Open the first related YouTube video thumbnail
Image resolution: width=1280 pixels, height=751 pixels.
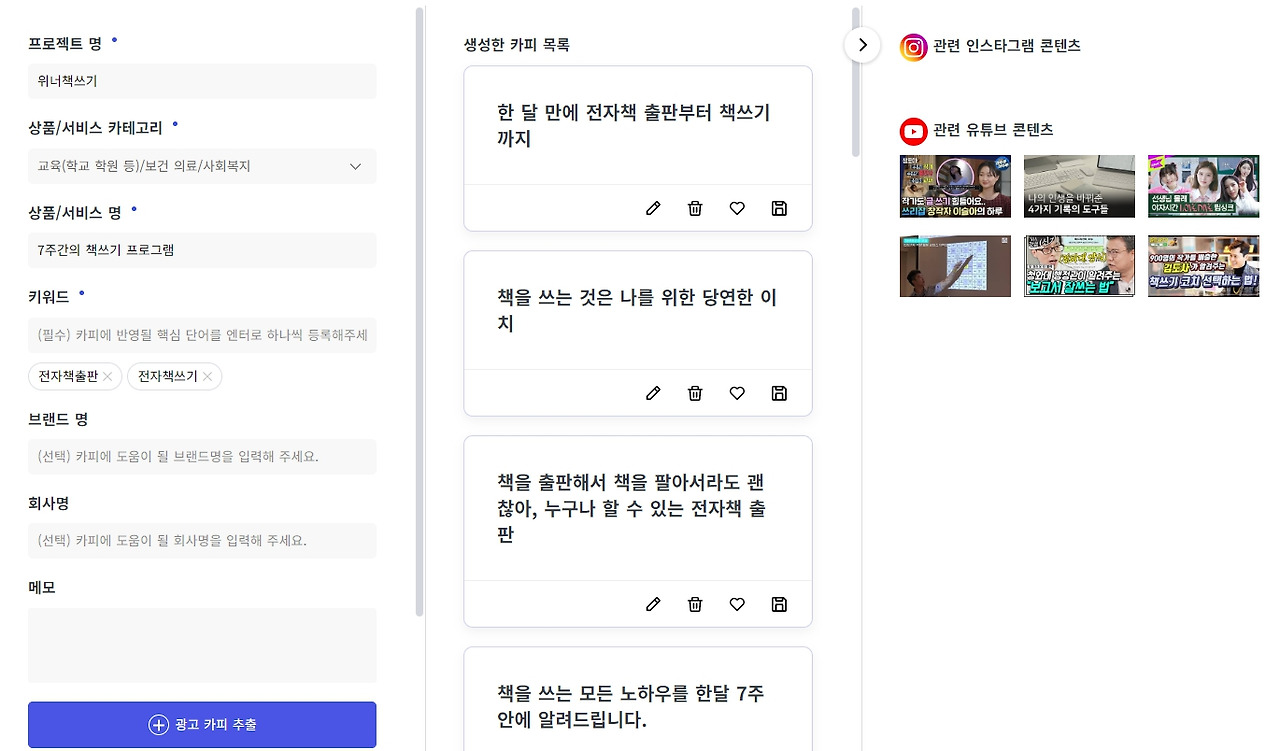tap(955, 186)
